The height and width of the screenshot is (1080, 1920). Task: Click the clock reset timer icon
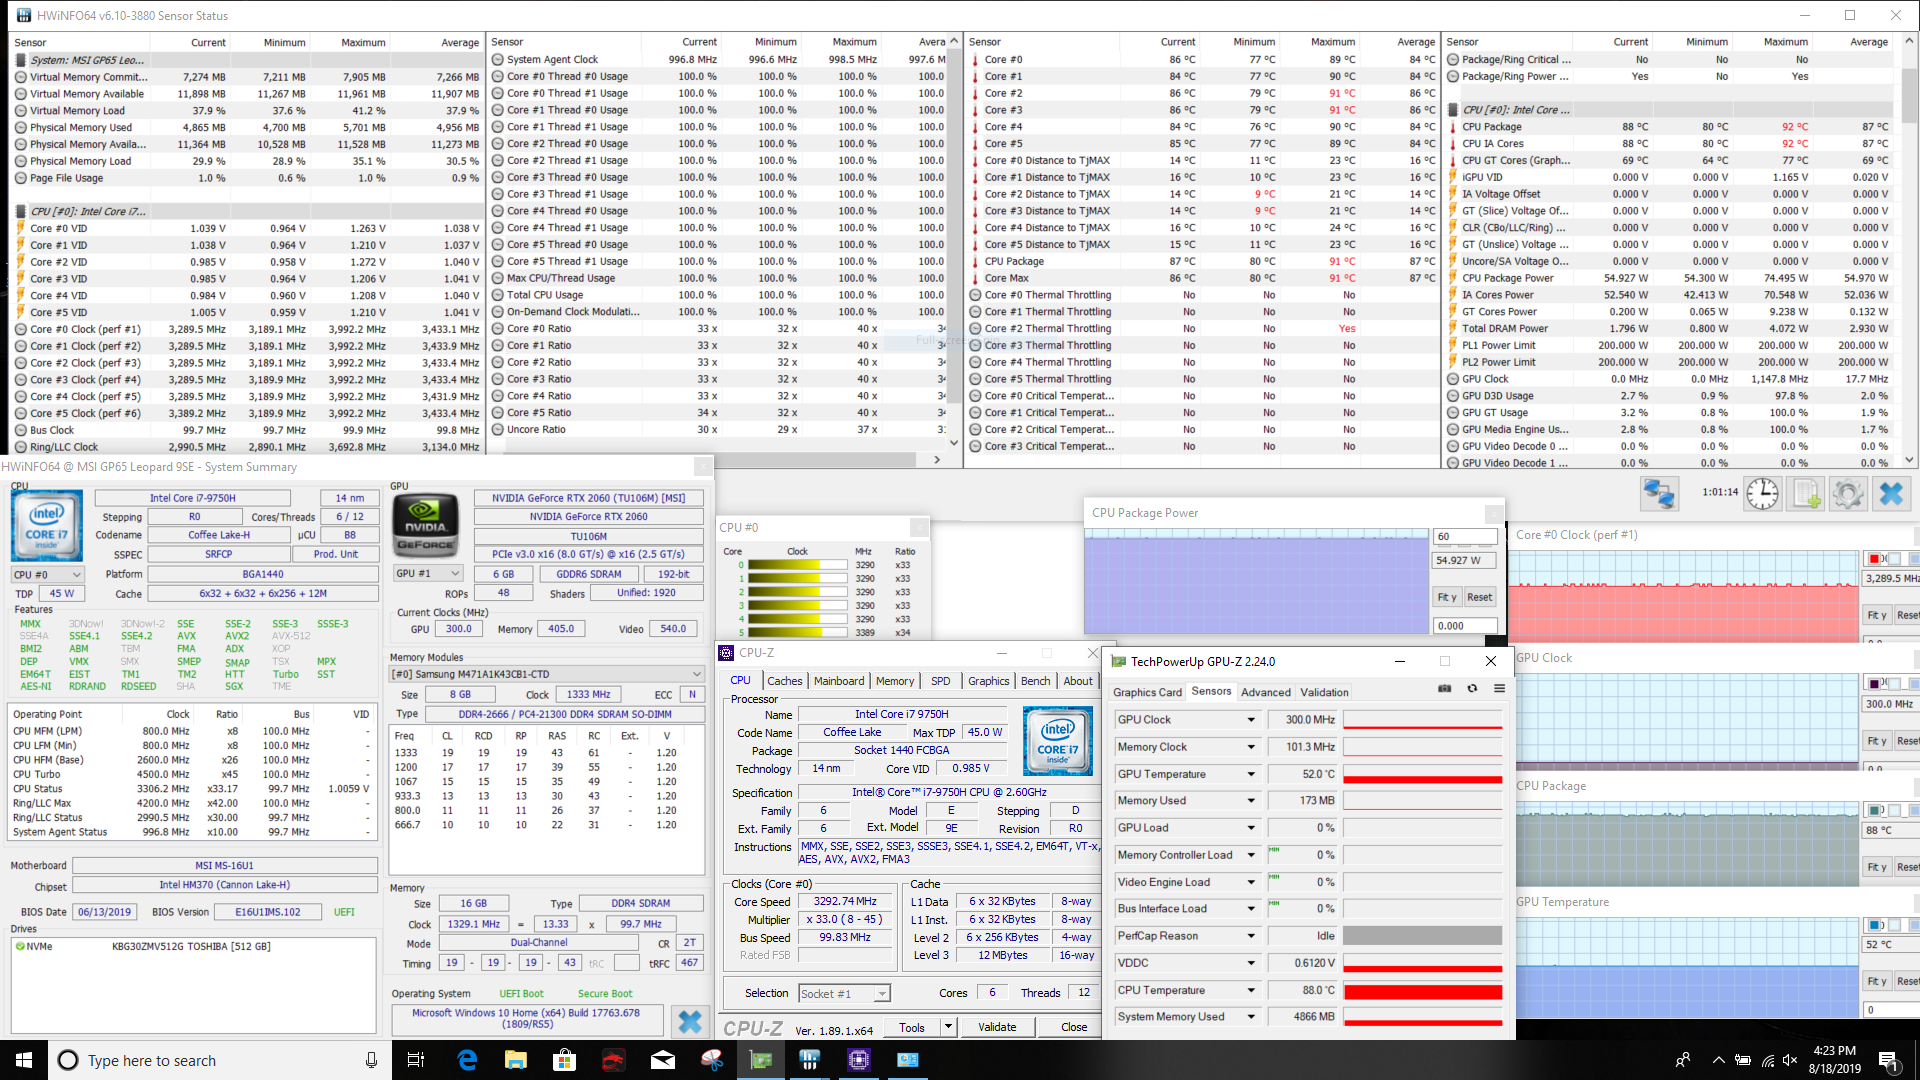1762,494
